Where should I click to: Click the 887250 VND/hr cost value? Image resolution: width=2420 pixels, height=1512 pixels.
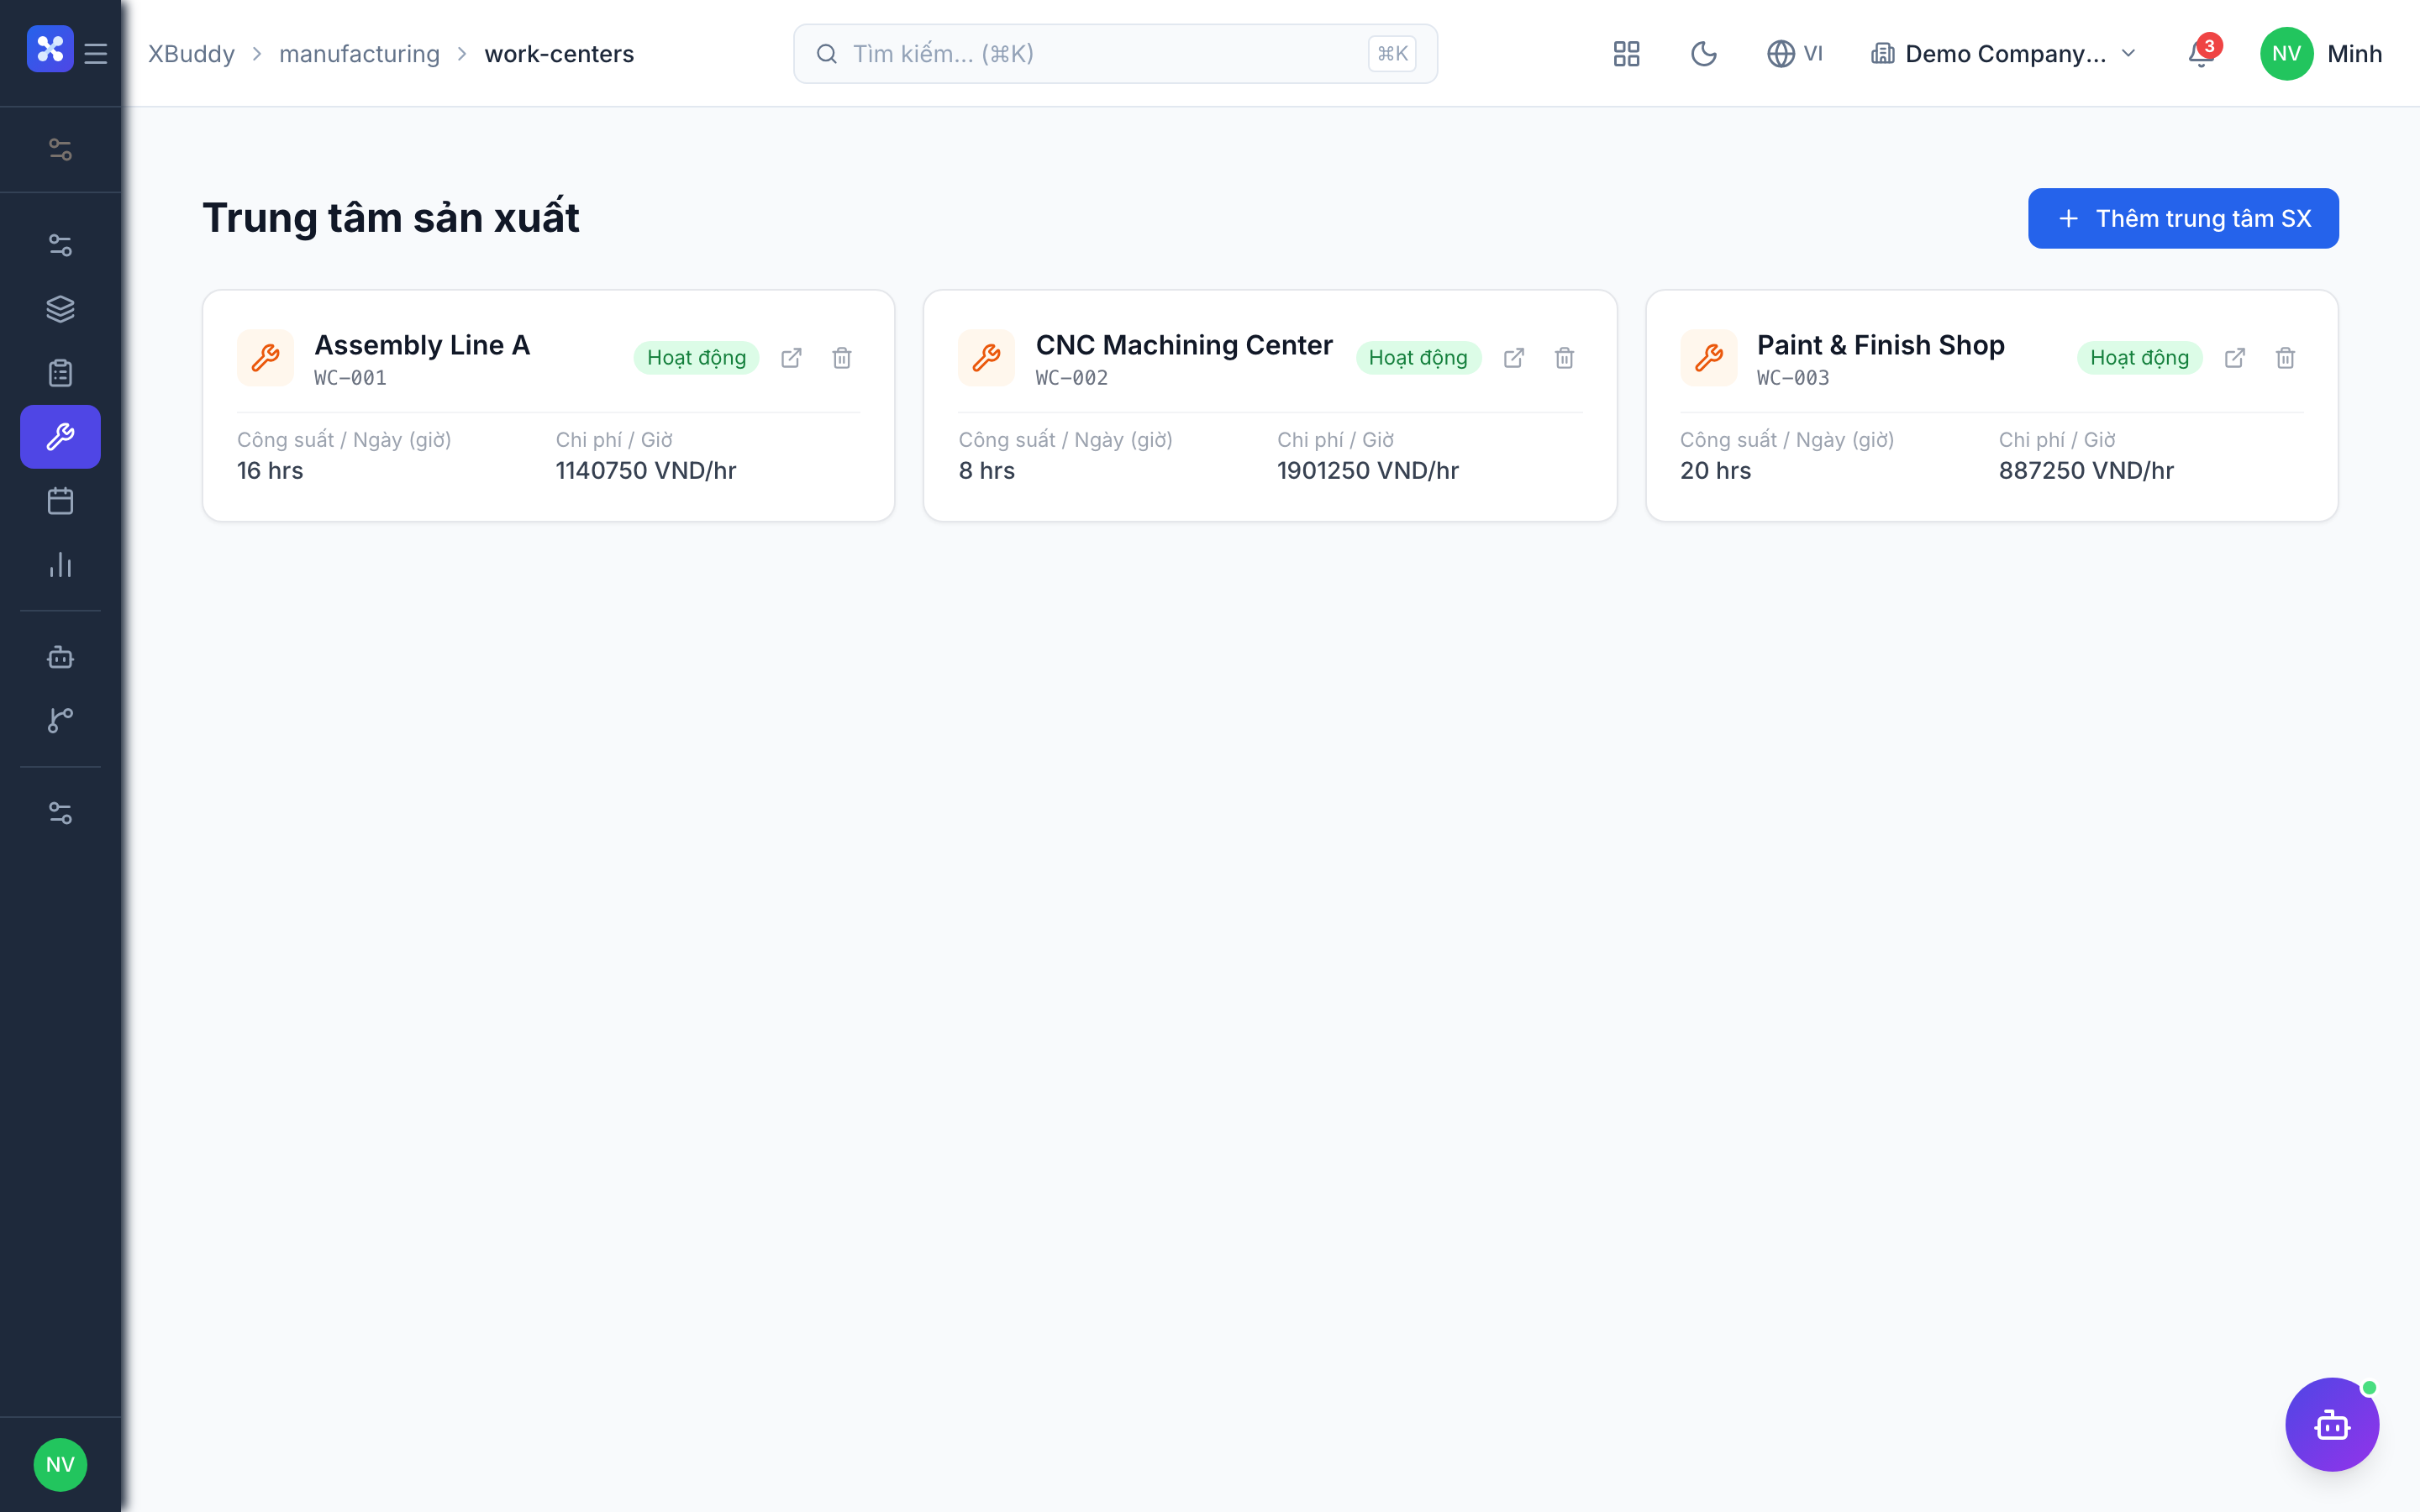(2086, 471)
